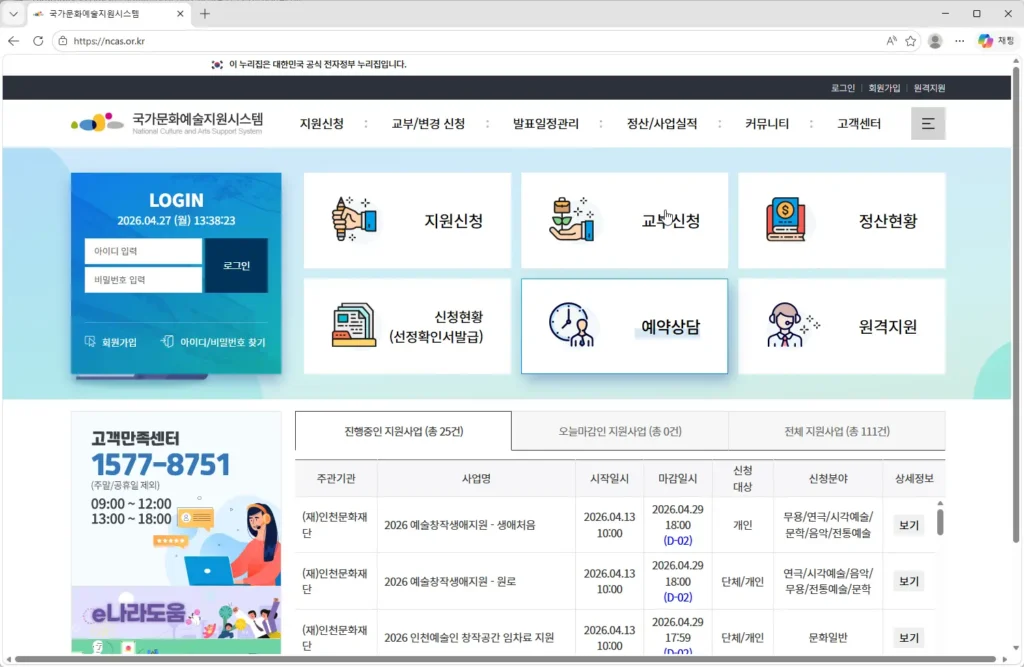The image size is (1024, 667).
Task: Click the 신청현황 document icon
Action: (354, 325)
